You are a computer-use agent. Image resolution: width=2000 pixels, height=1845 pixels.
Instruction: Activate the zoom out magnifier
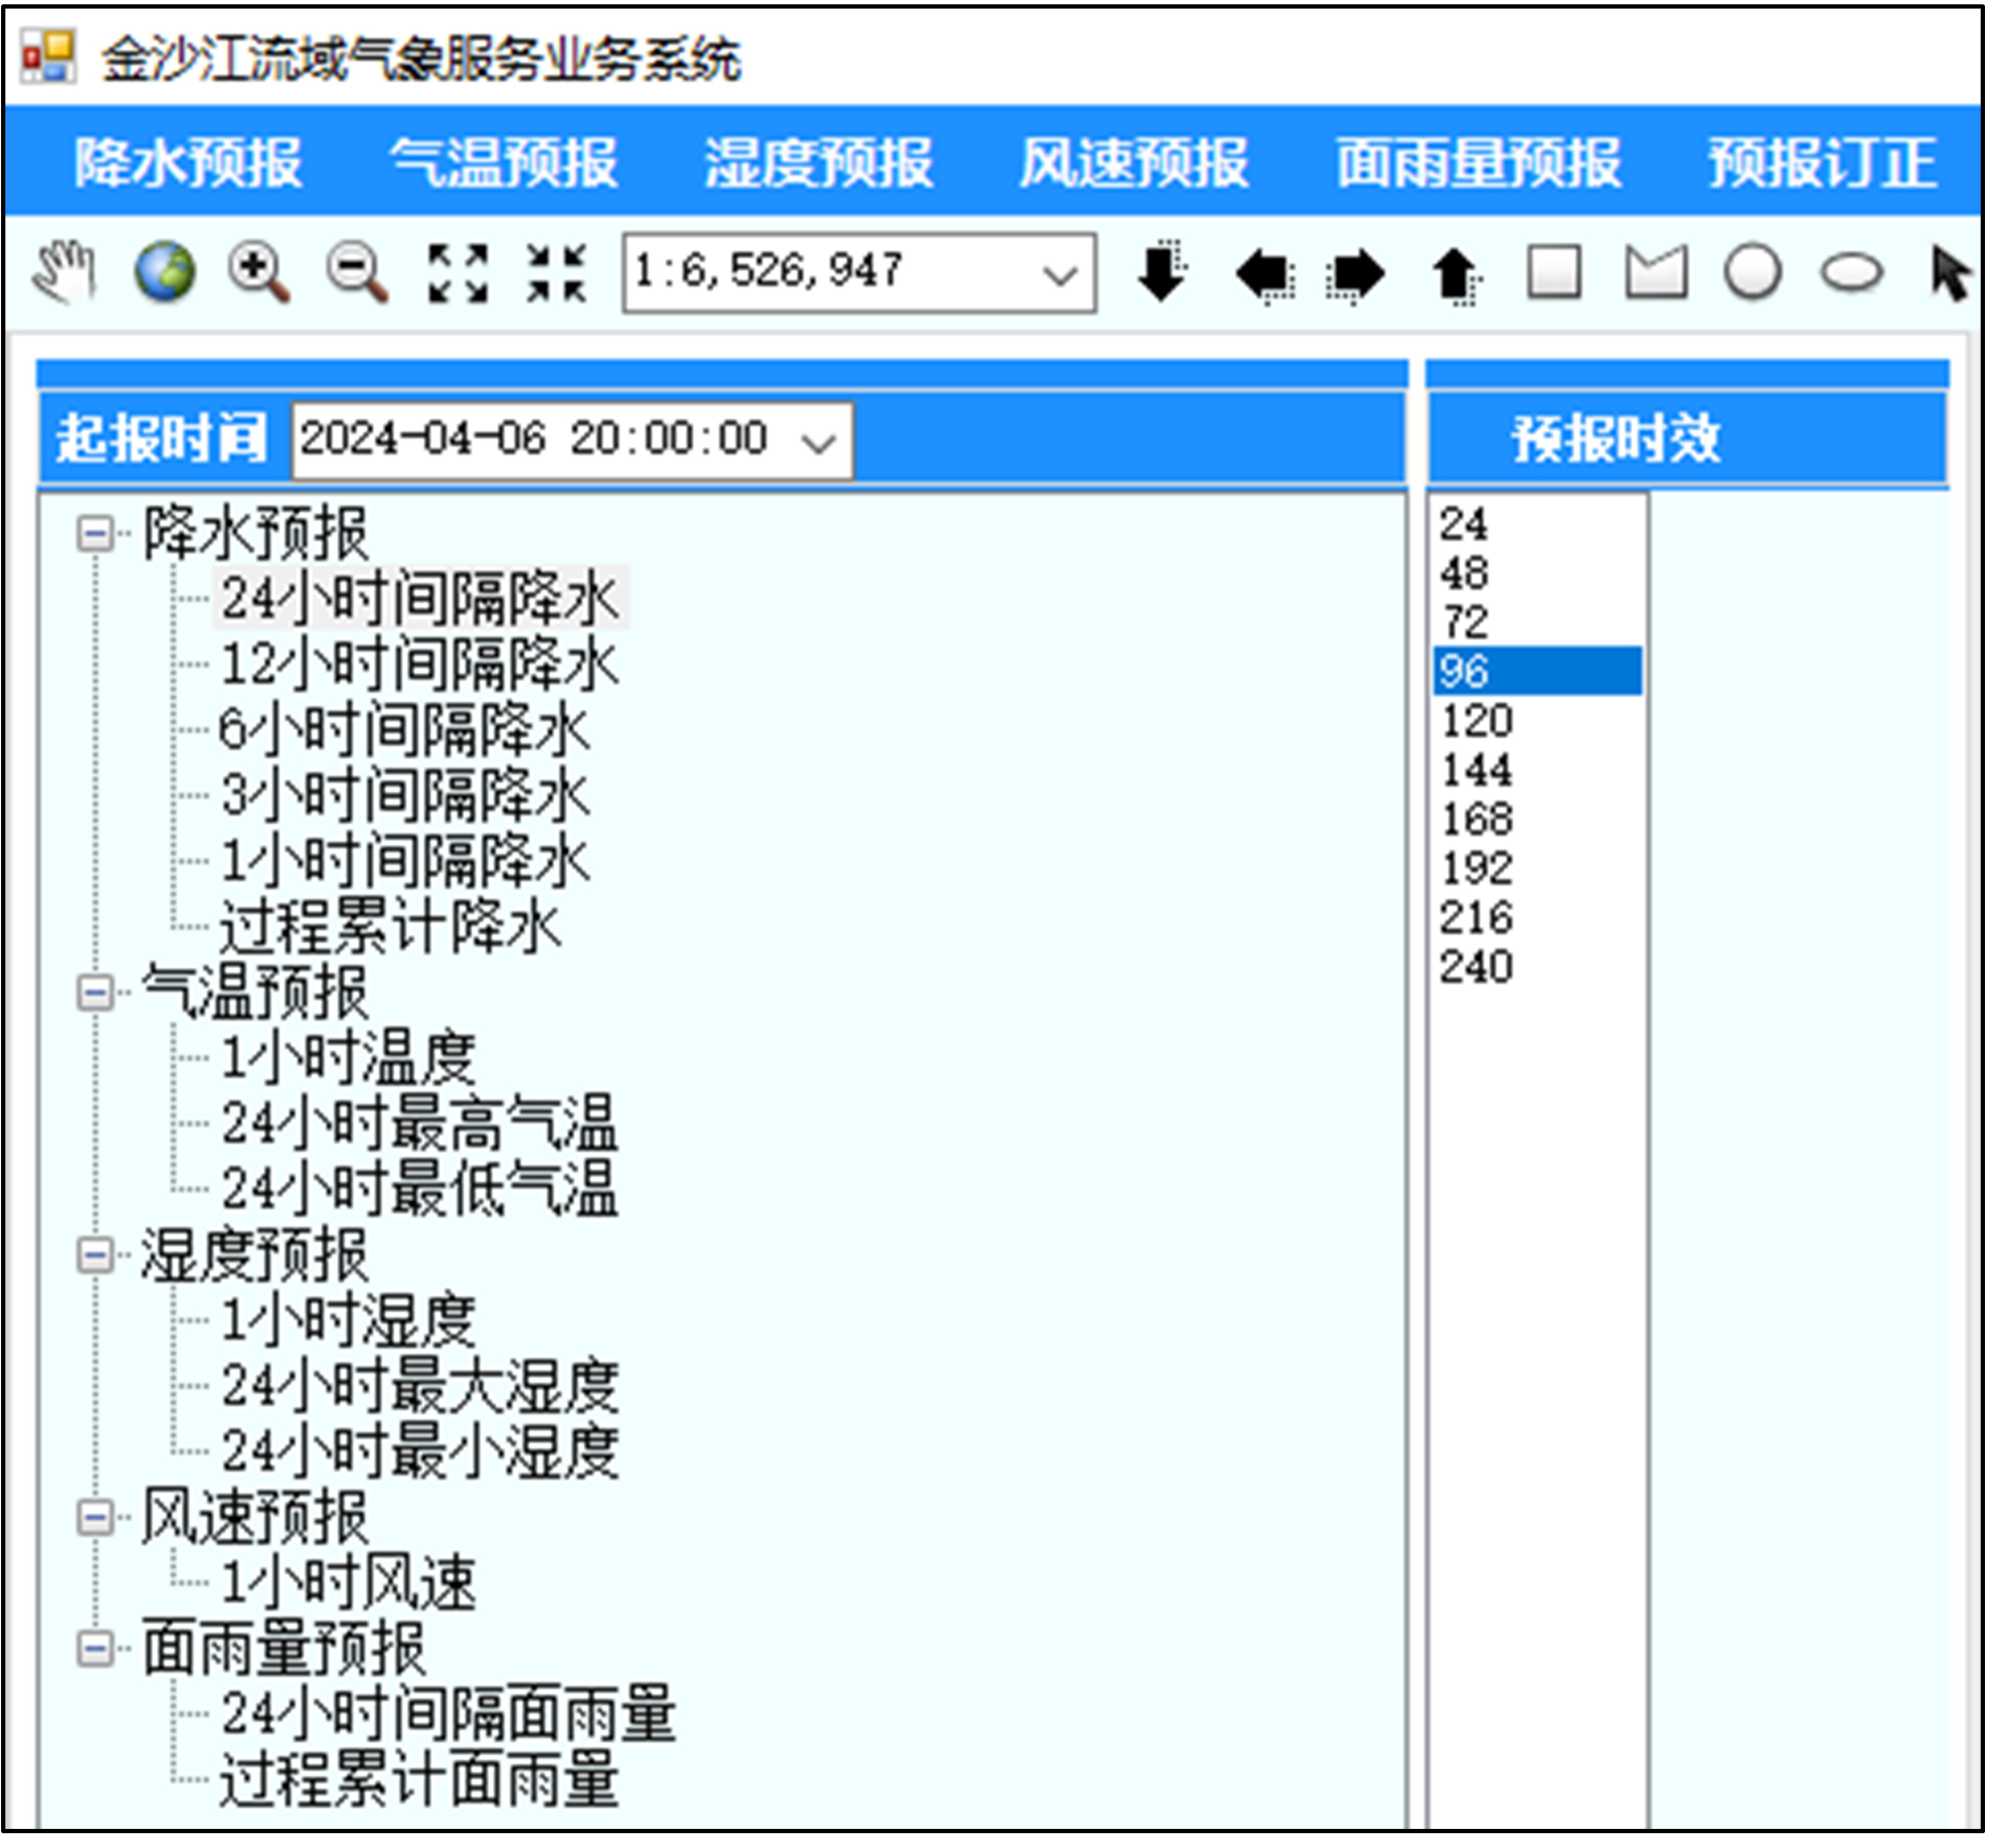pyautogui.click(x=357, y=272)
